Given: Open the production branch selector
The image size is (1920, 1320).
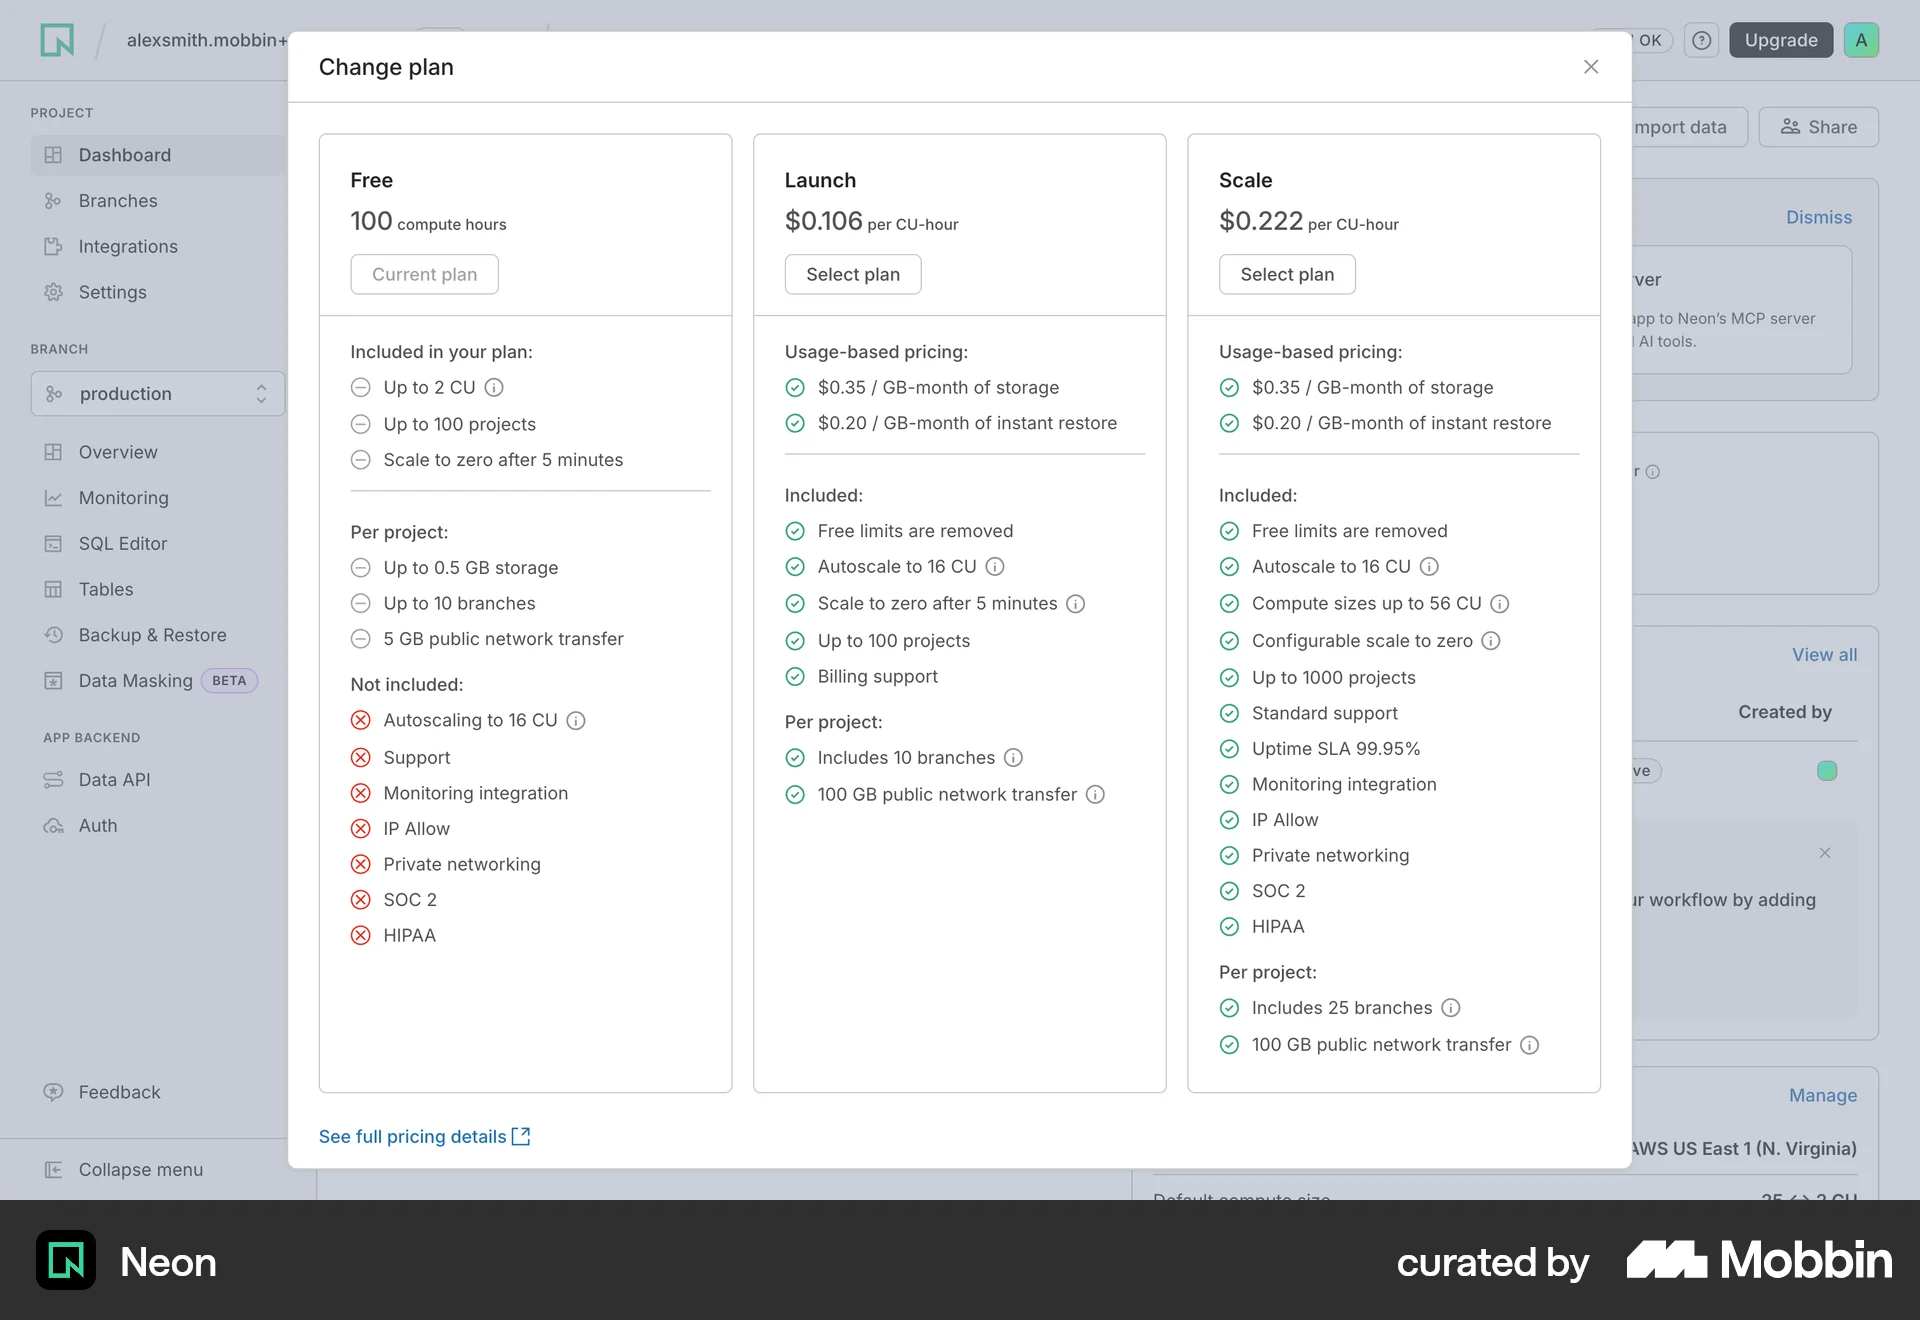Looking at the screenshot, I should point(158,394).
